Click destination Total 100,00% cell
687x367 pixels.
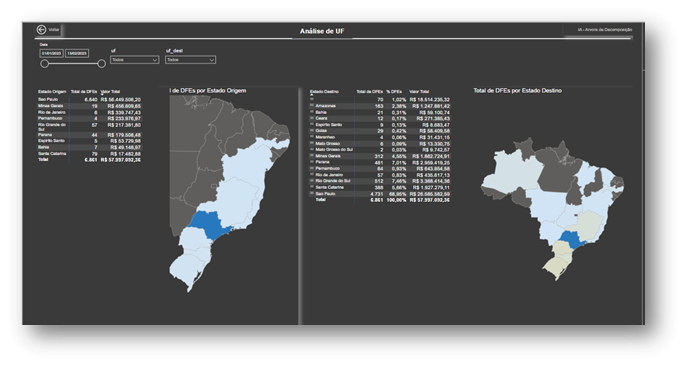point(397,200)
